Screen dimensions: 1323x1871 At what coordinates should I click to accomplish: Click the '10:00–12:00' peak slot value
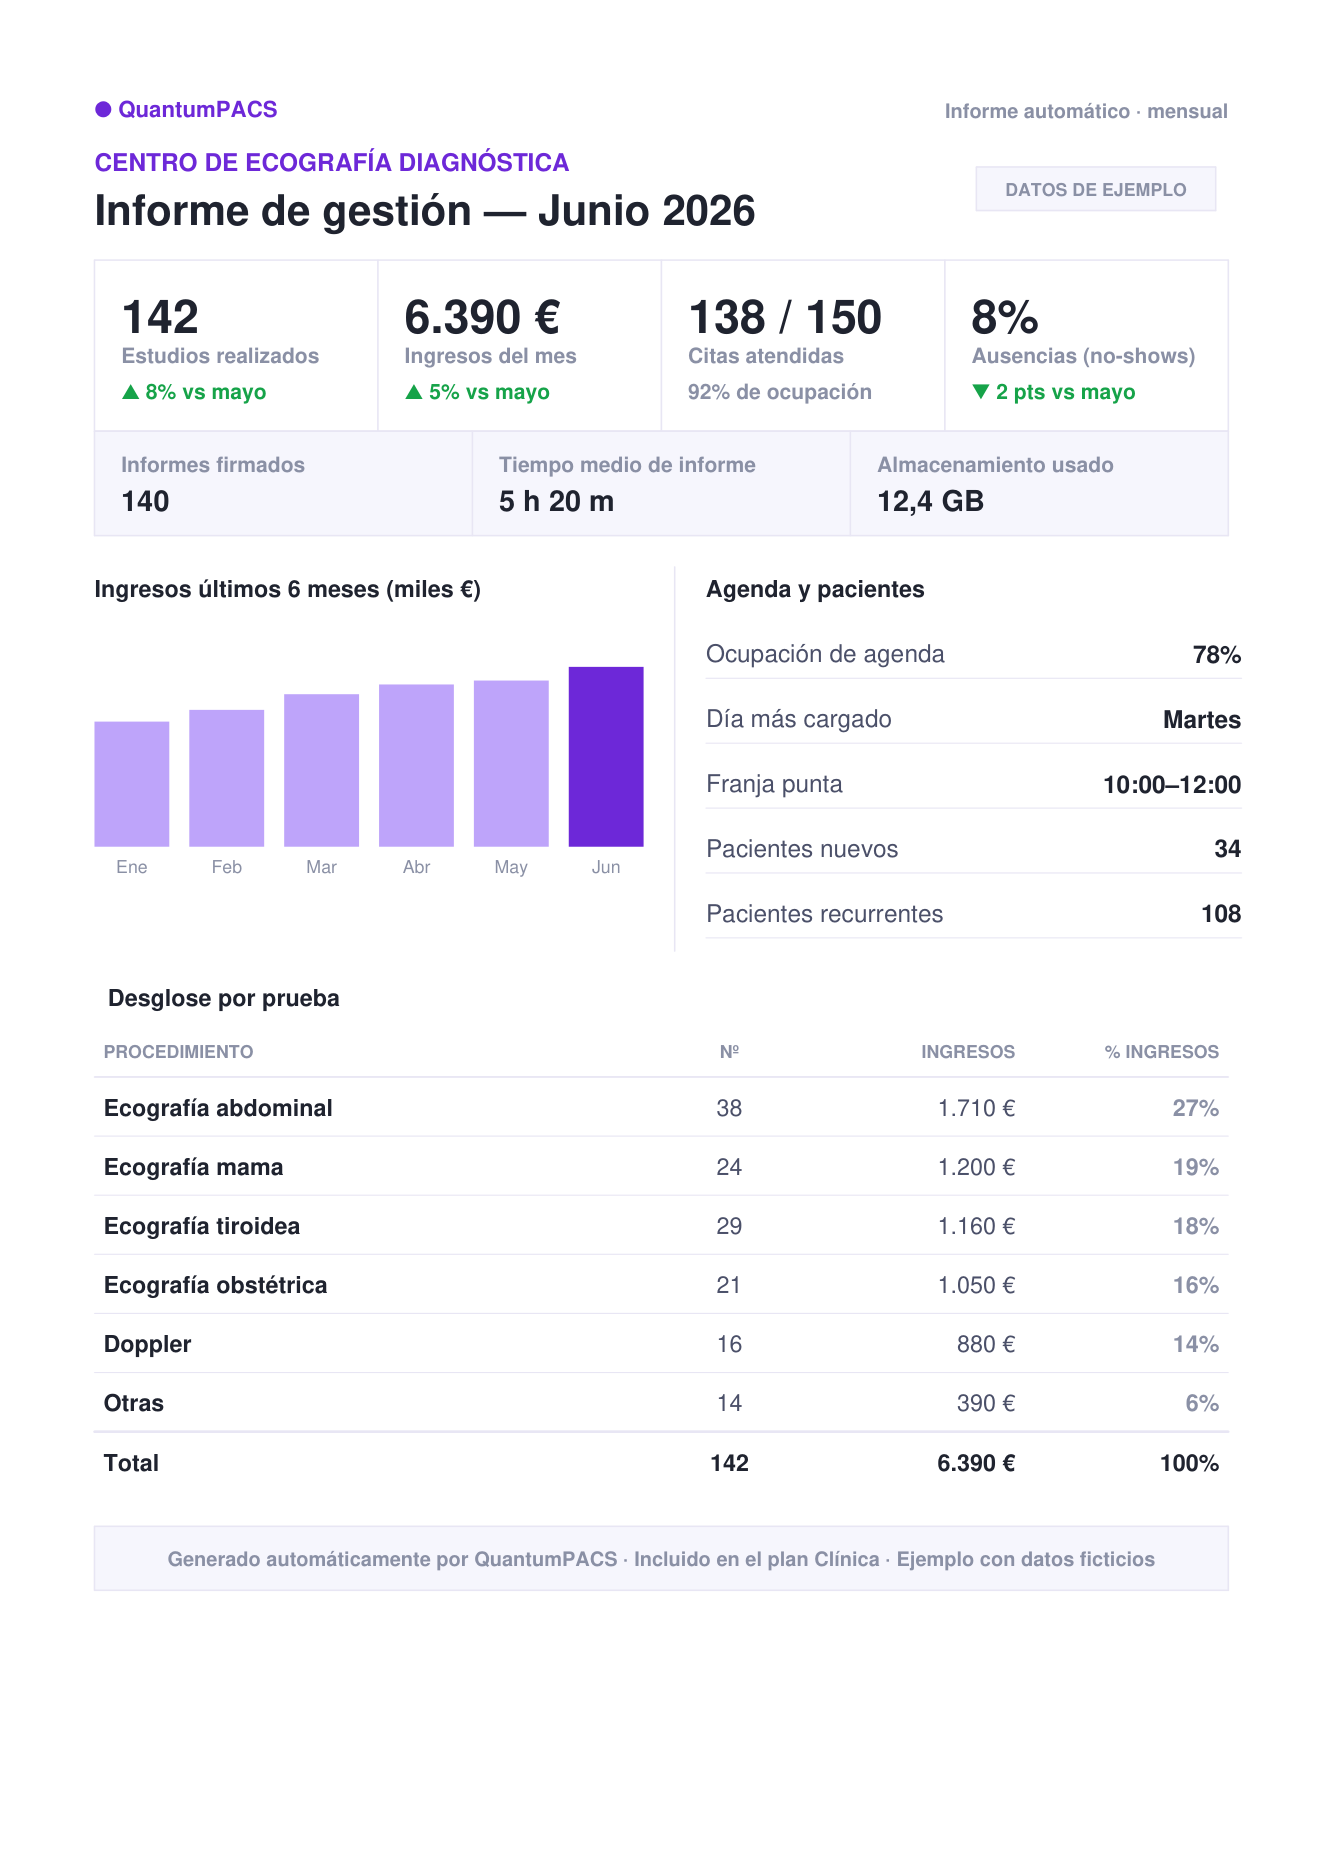(1172, 785)
